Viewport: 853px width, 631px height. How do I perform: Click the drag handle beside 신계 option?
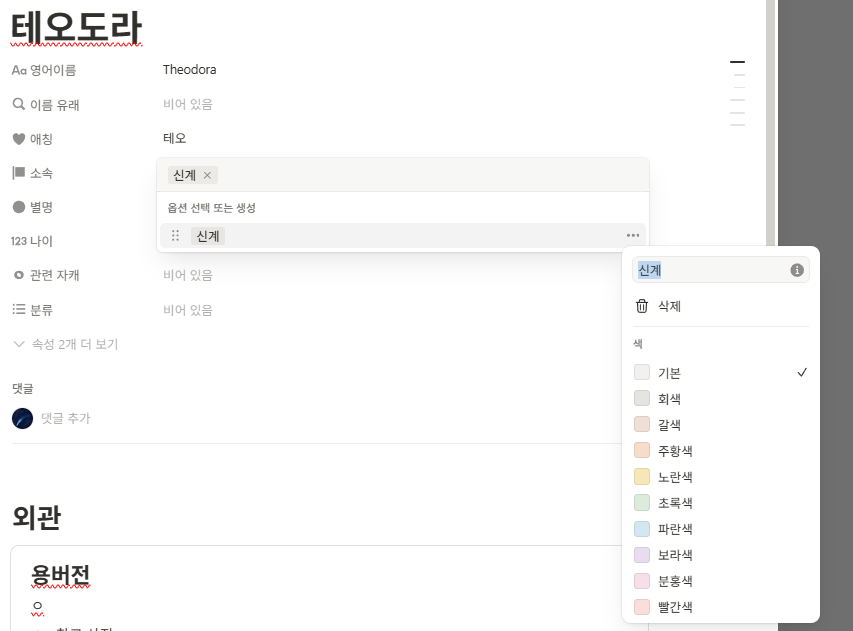175,236
